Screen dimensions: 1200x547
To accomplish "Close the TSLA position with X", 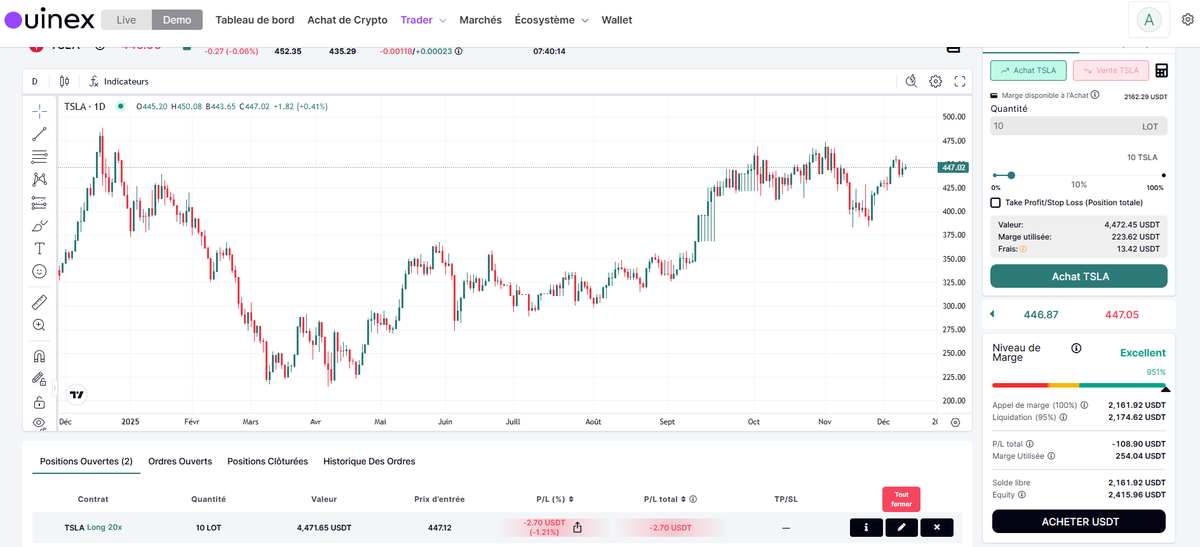I will coord(937,527).
